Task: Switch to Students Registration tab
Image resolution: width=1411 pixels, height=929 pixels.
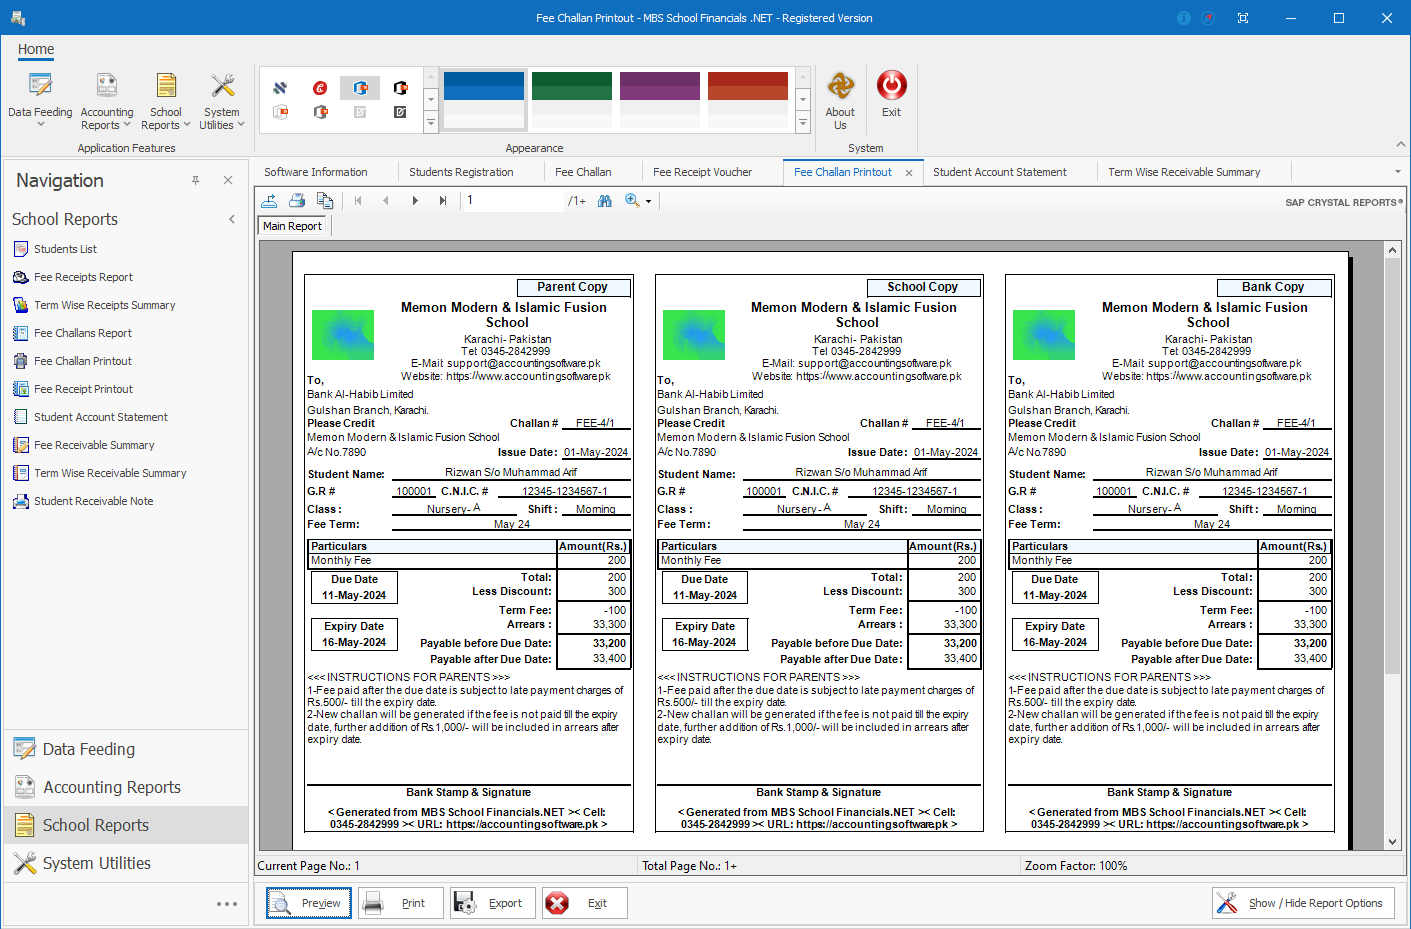Action: point(461,172)
